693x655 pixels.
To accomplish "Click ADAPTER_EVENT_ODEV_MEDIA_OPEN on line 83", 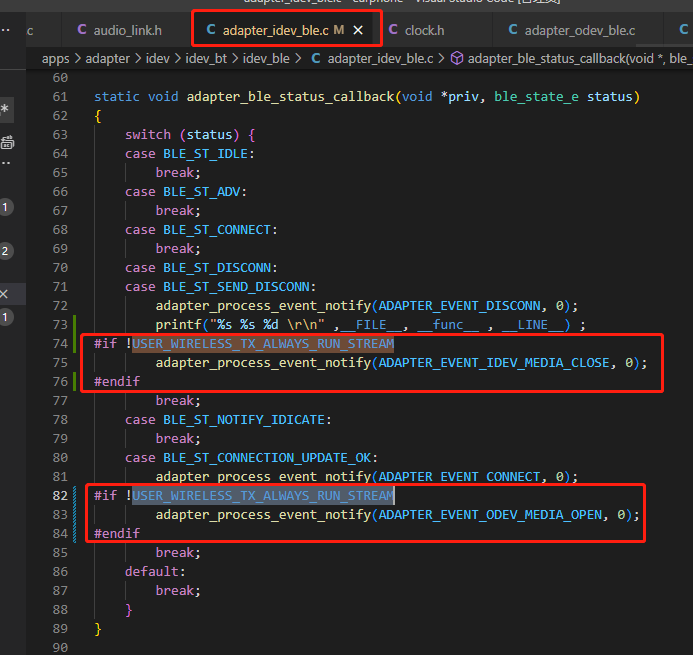I will click(491, 515).
